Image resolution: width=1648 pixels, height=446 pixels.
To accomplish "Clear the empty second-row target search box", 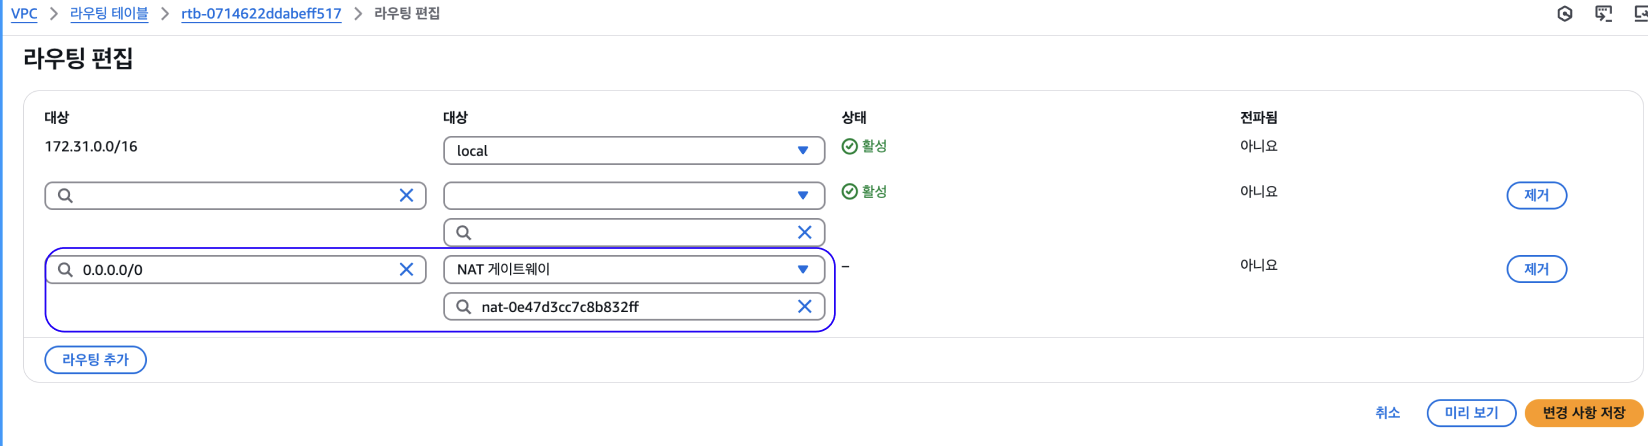I will point(804,233).
